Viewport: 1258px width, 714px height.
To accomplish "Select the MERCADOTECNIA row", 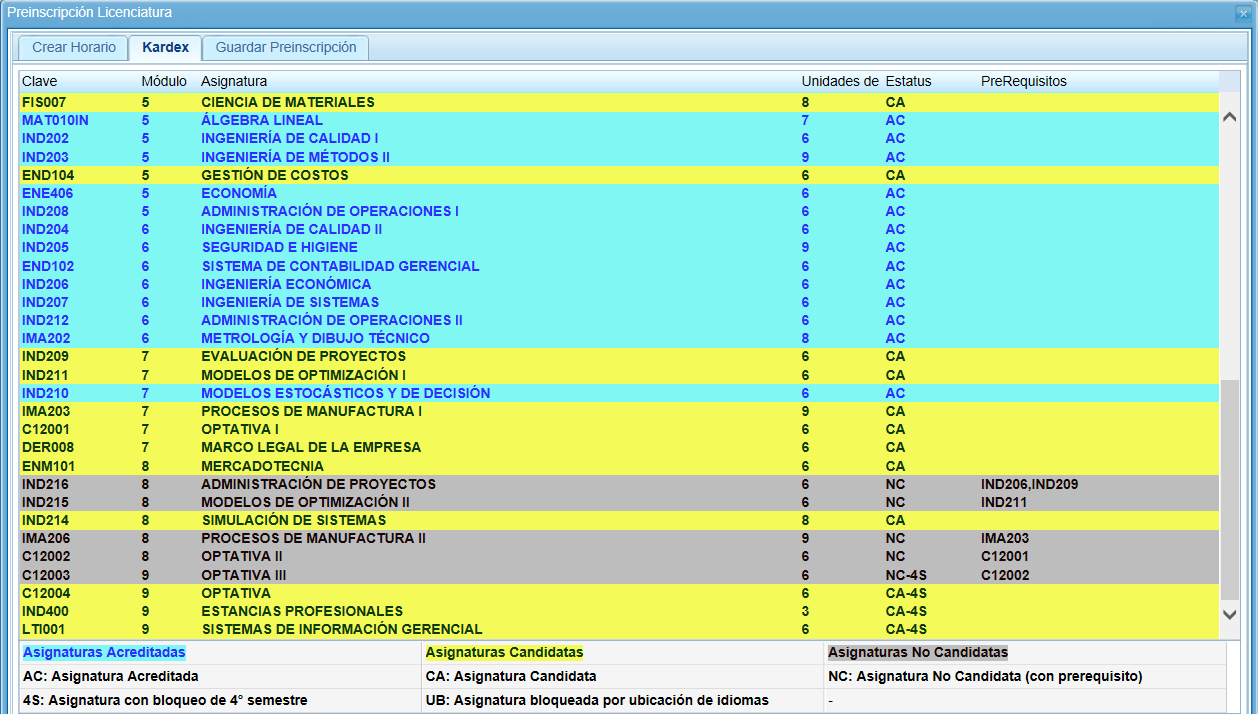I will coord(400,465).
